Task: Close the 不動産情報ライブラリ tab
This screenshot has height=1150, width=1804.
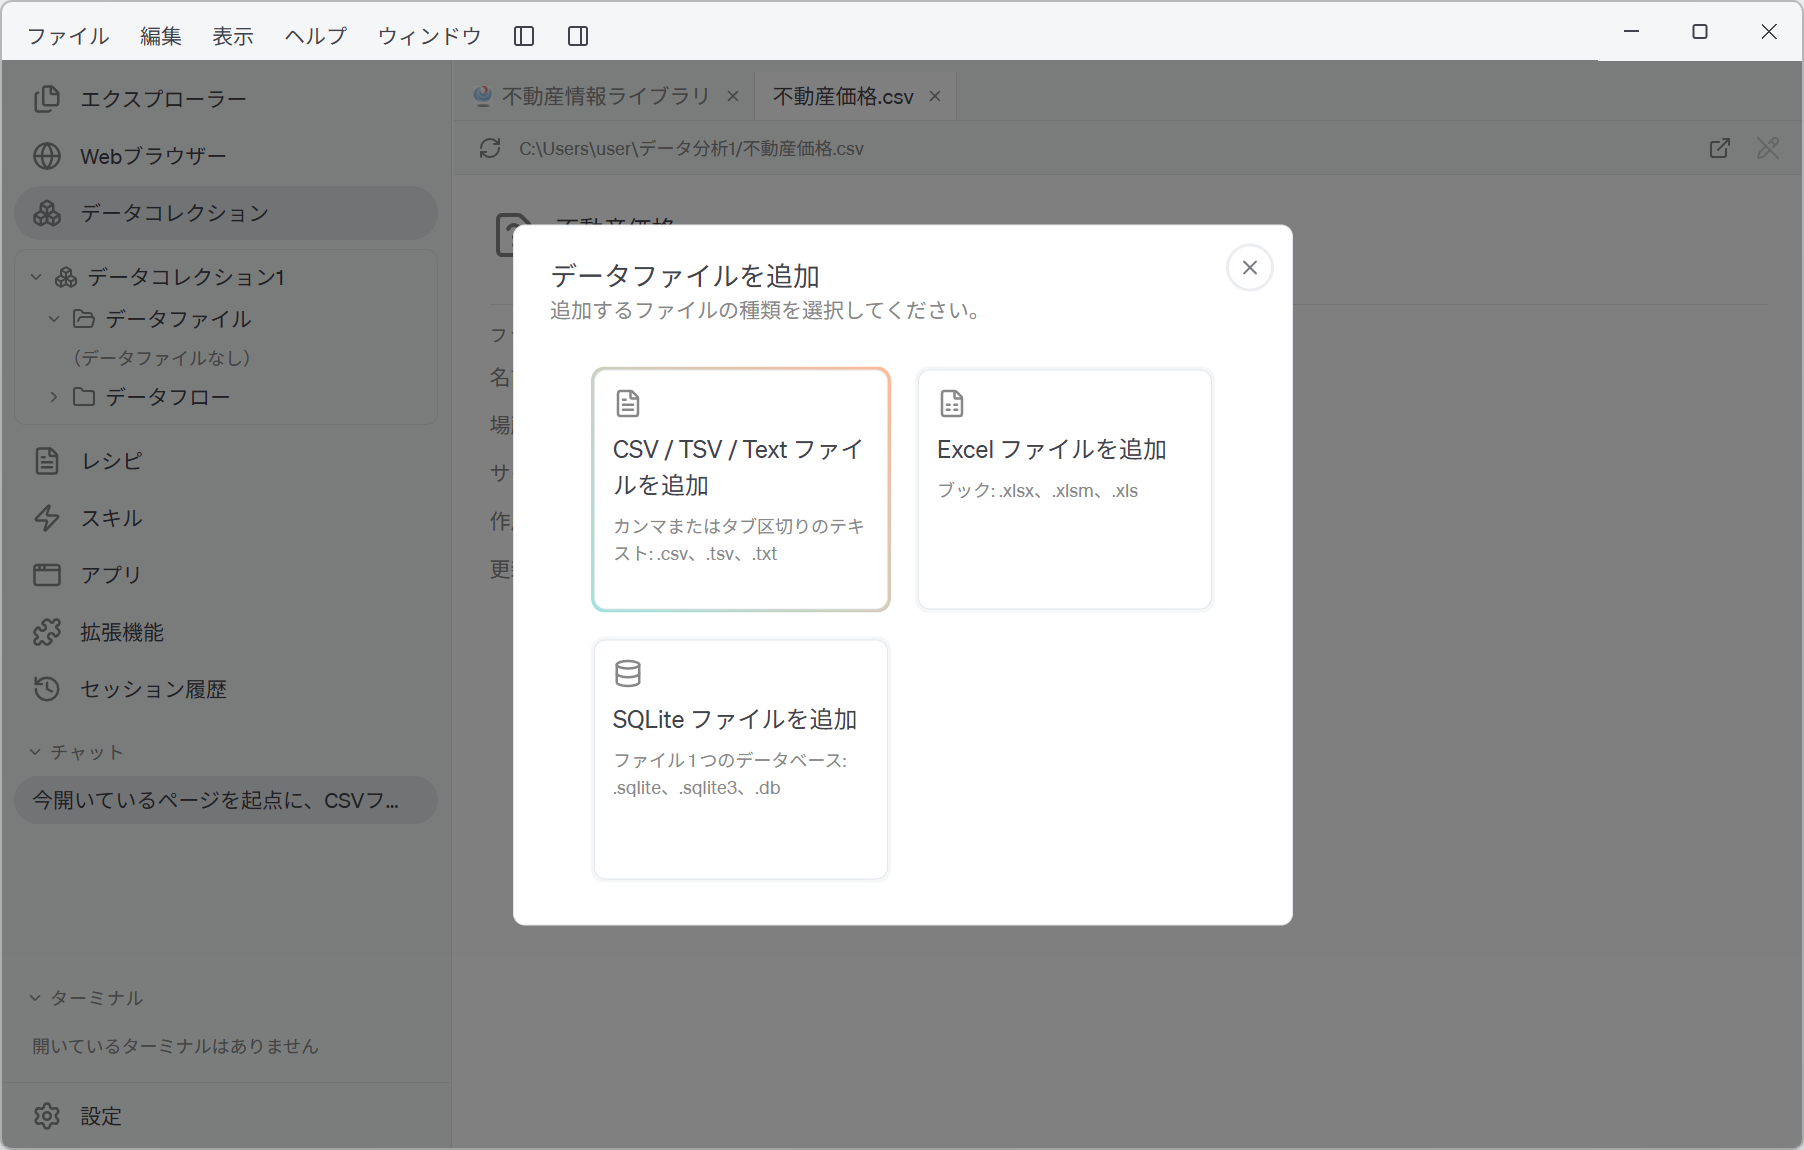Action: click(733, 96)
